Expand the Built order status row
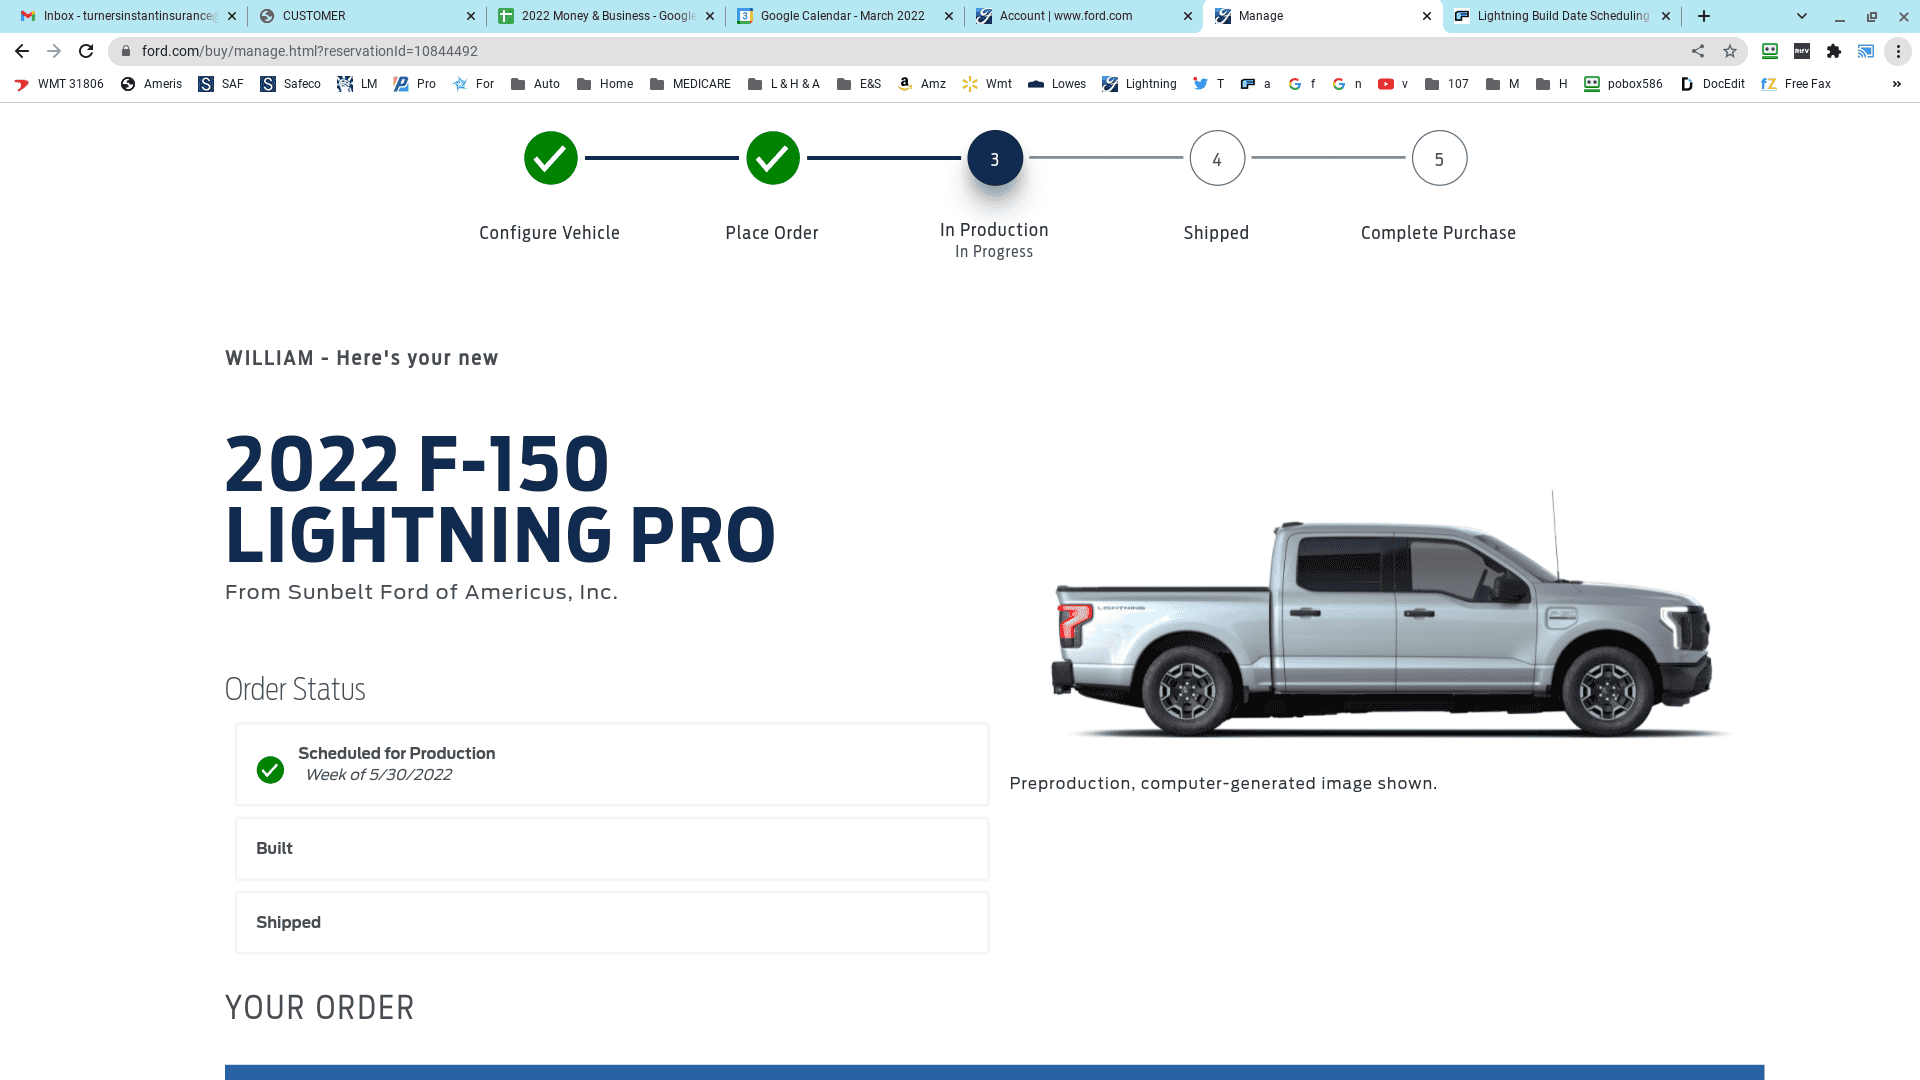Image resolution: width=1920 pixels, height=1080 pixels. pyautogui.click(x=612, y=848)
